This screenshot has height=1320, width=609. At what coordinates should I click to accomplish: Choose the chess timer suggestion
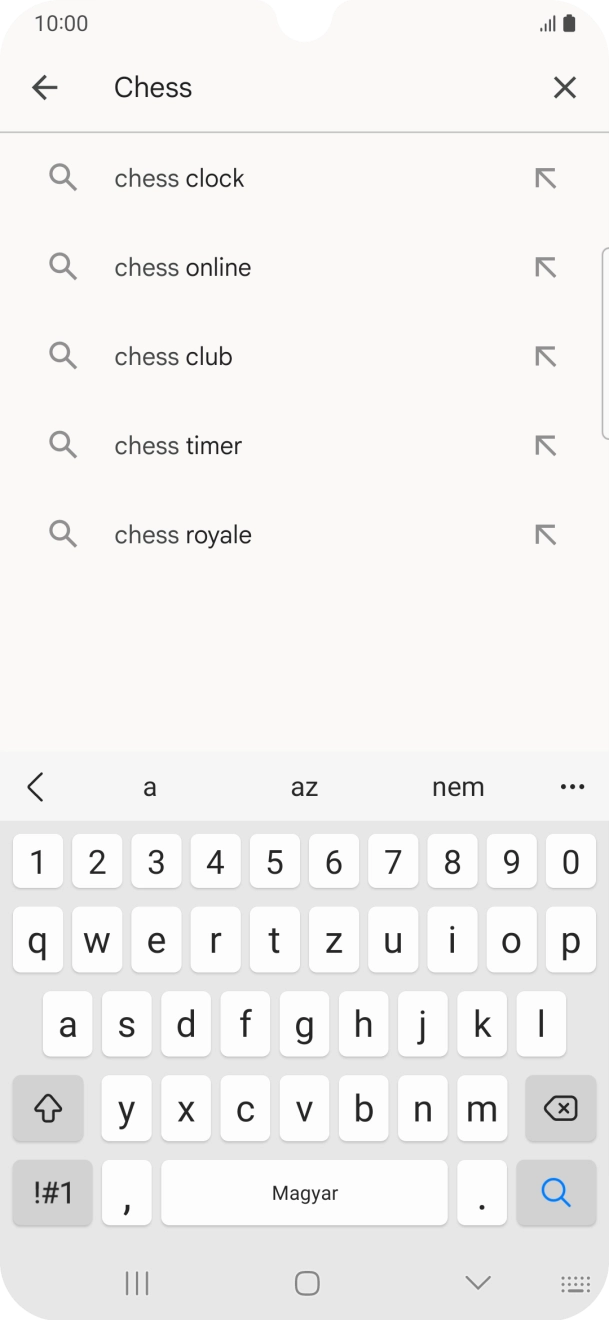[x=178, y=446]
